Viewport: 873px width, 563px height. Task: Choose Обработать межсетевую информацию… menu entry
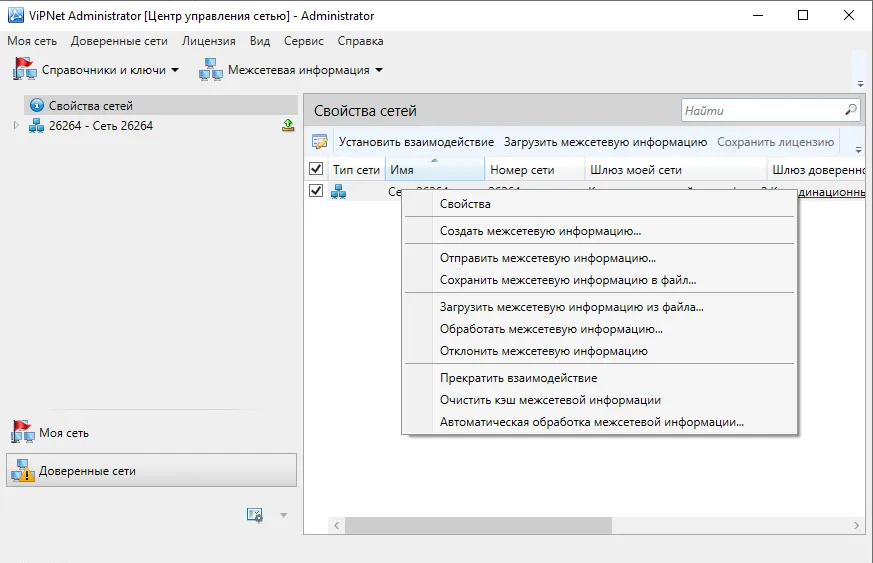(x=599, y=329)
